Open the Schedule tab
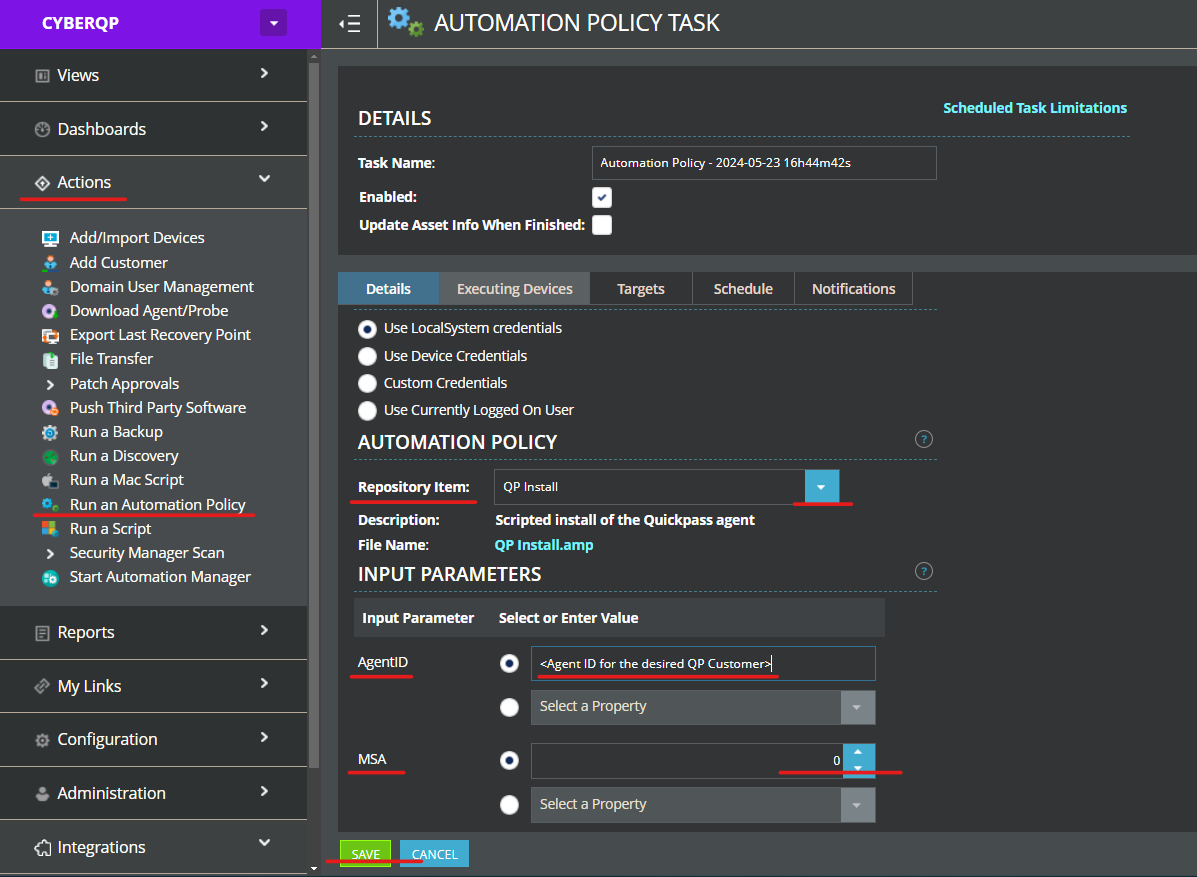 pos(743,289)
